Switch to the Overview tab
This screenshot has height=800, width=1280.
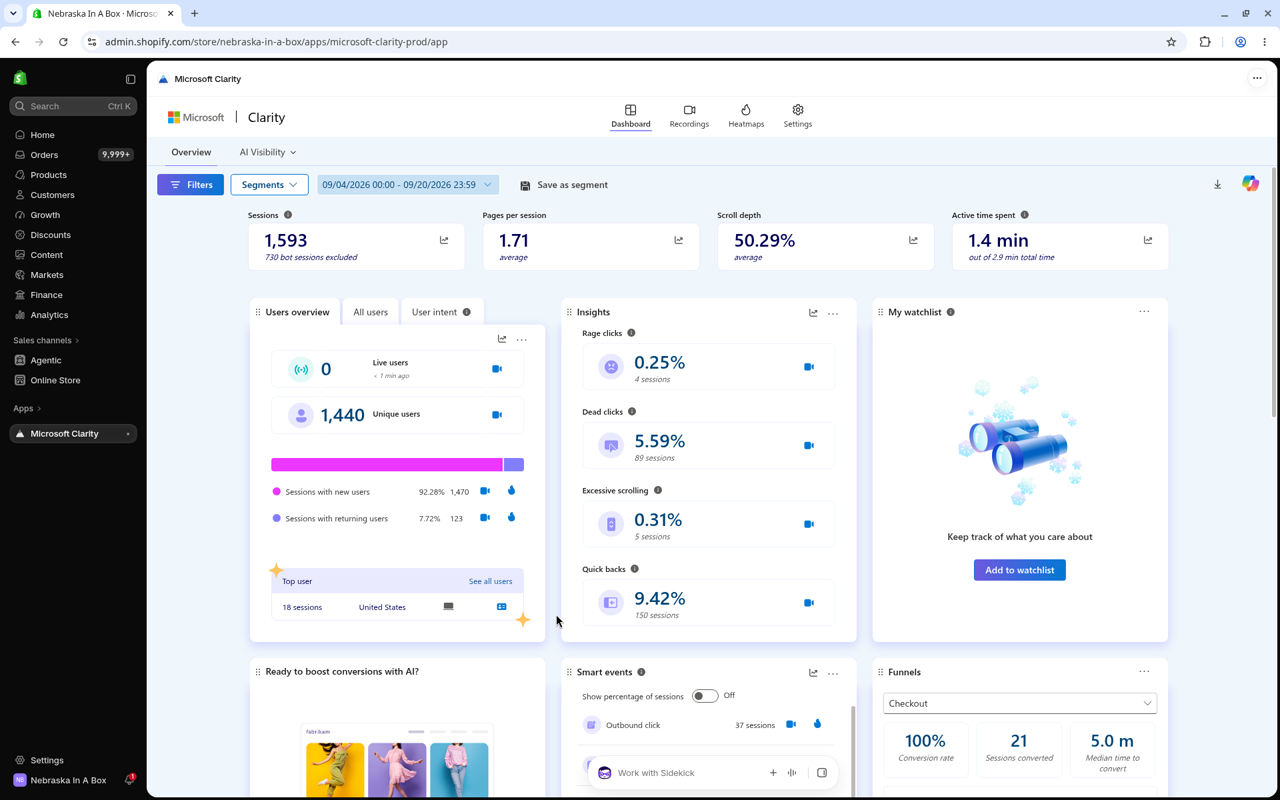click(191, 153)
